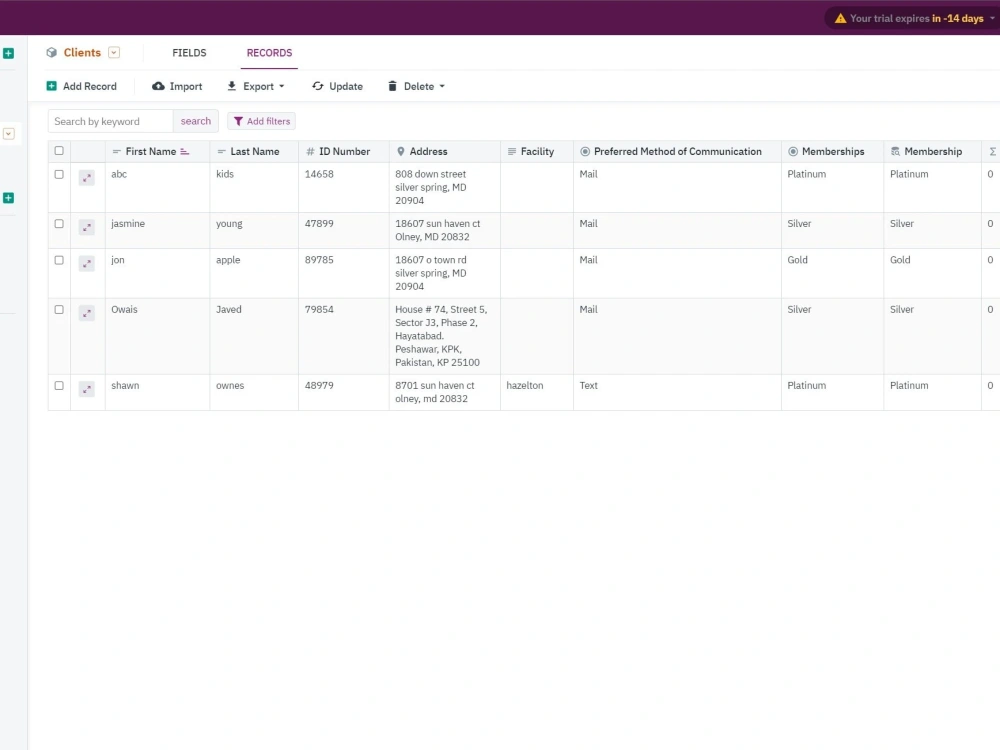Check the checkbox on jasmine young's row

point(58,224)
